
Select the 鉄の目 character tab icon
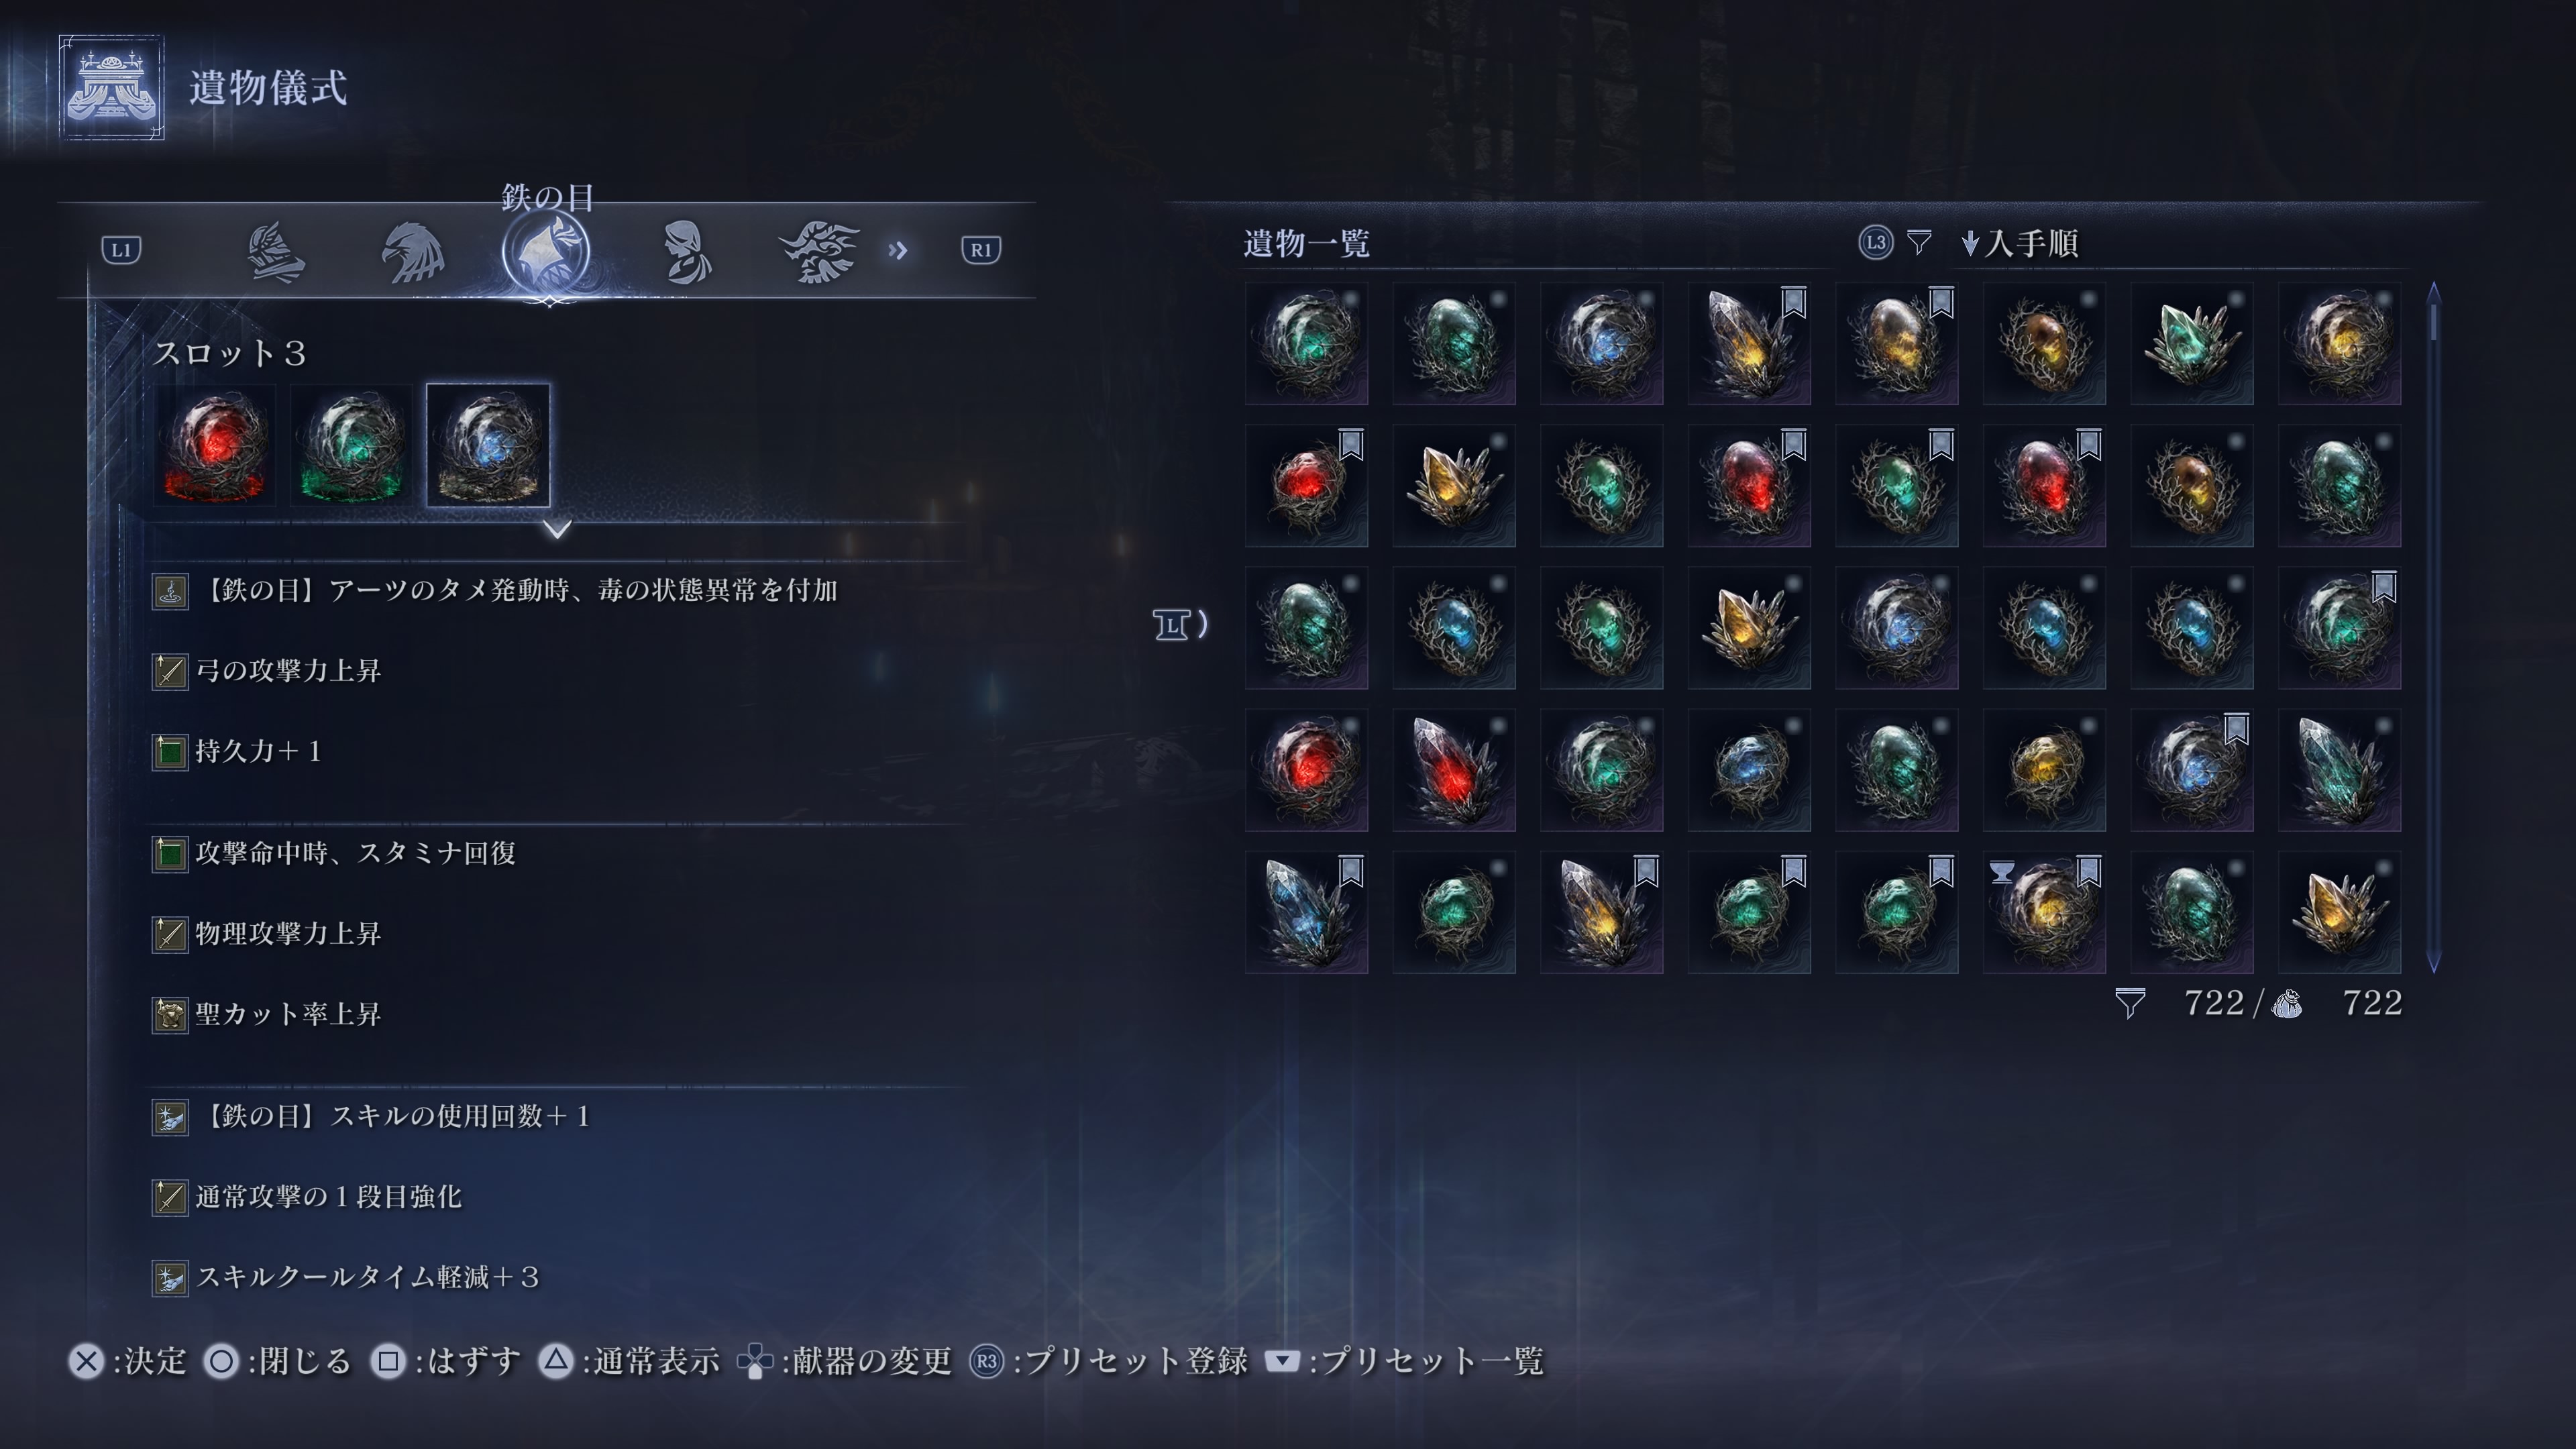pos(545,252)
